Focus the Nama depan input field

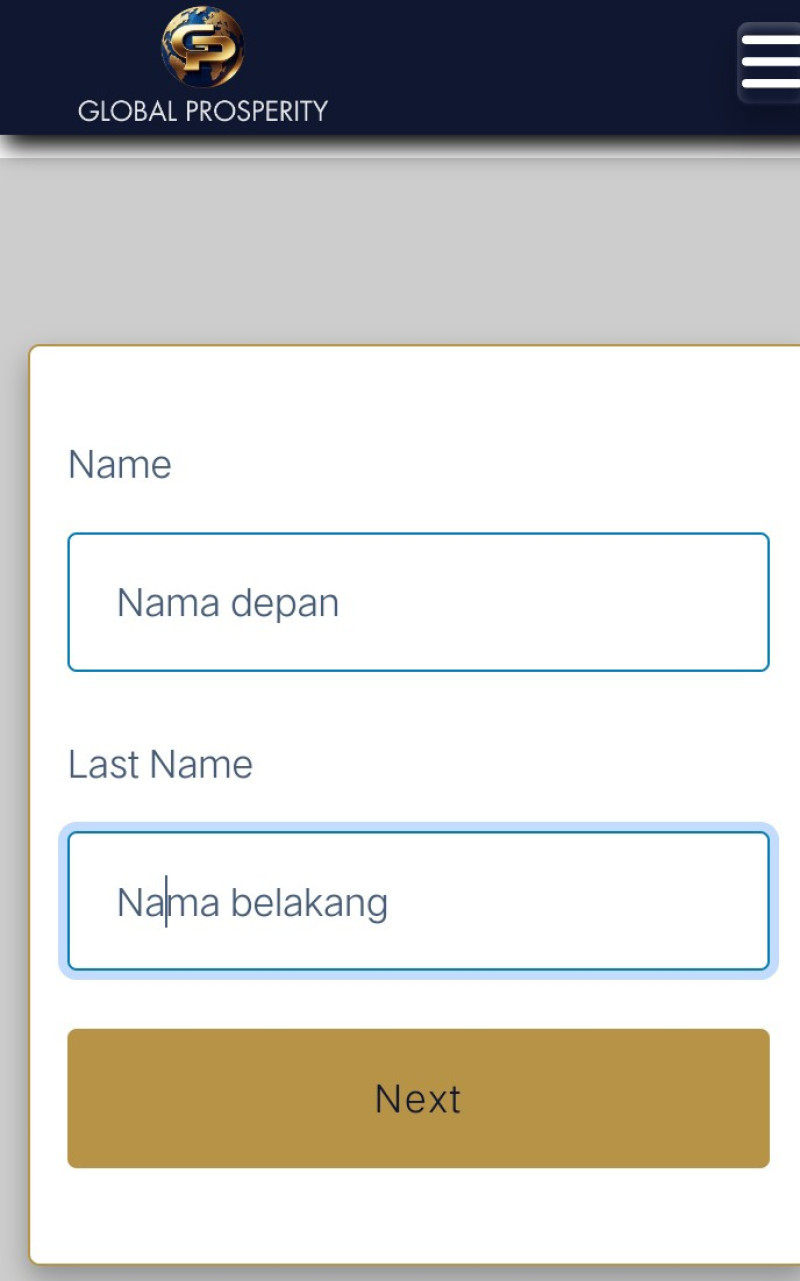418,602
